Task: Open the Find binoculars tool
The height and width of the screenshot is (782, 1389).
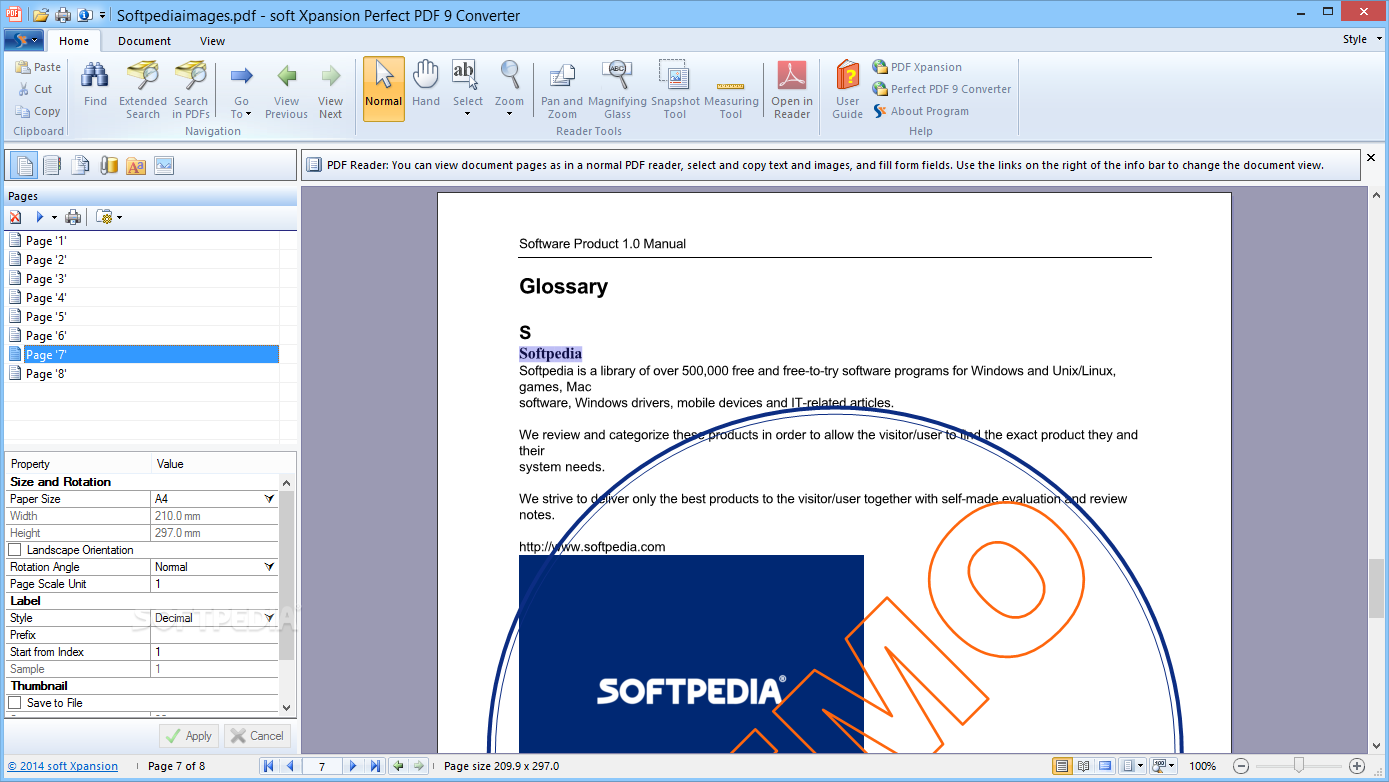Action: tap(95, 85)
